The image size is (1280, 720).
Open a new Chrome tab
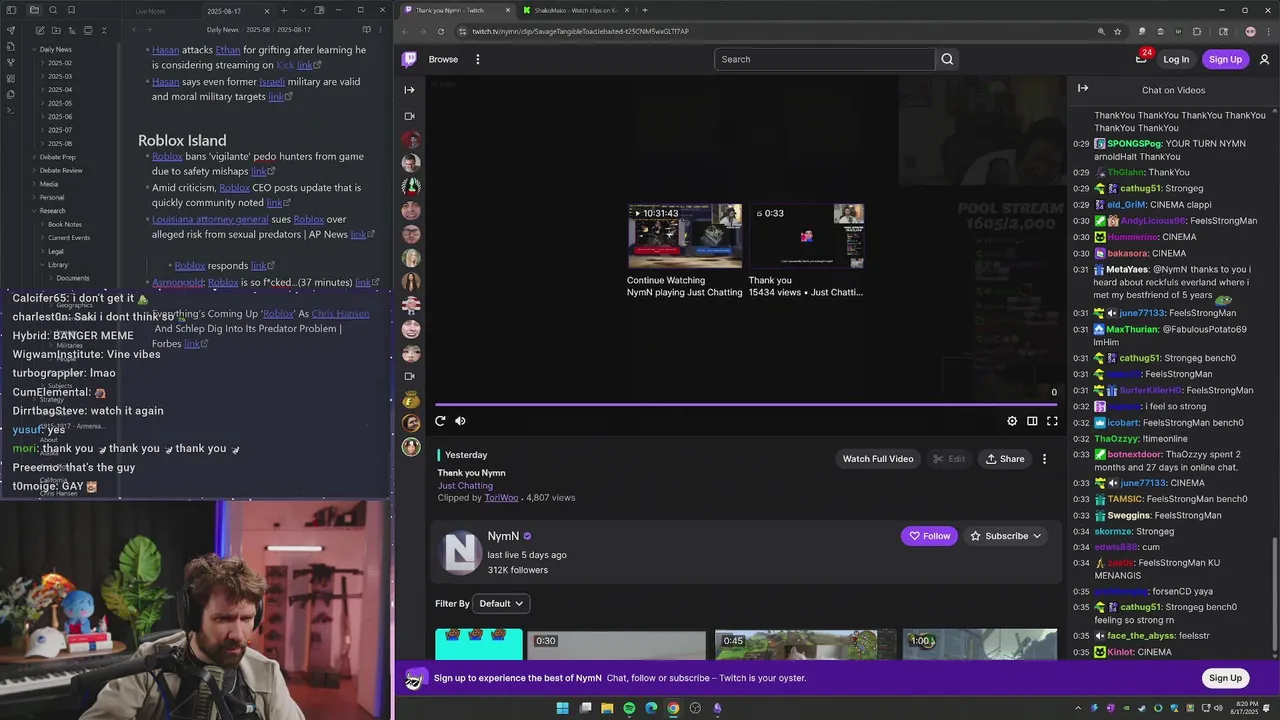(645, 10)
